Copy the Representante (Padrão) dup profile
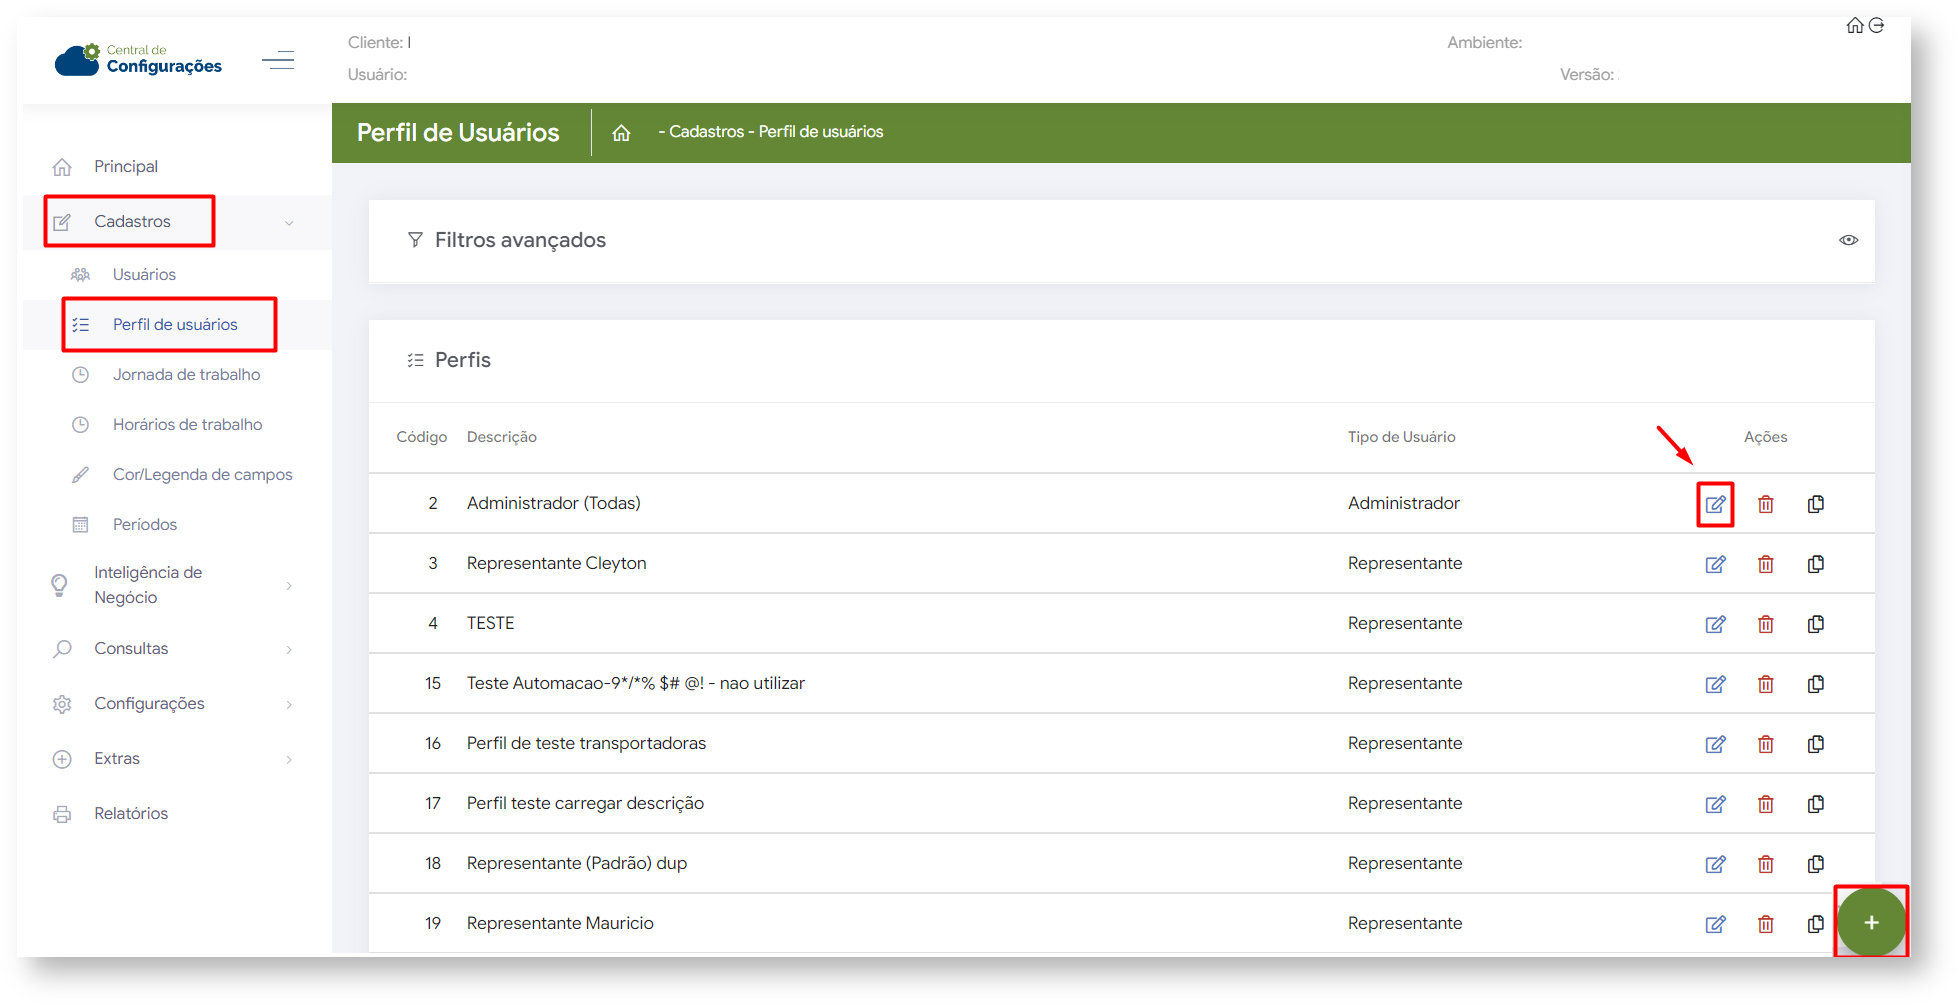Screen dimensions: 1959x1005 pyautogui.click(x=1815, y=864)
